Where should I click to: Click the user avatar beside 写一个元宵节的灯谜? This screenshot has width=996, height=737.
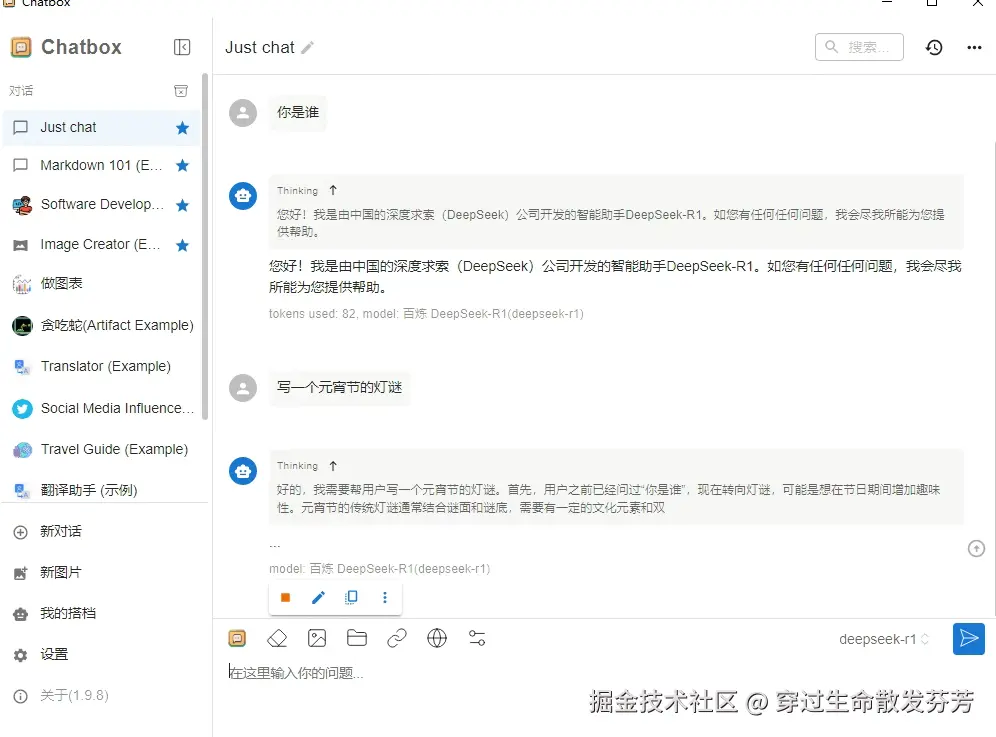pyautogui.click(x=243, y=388)
